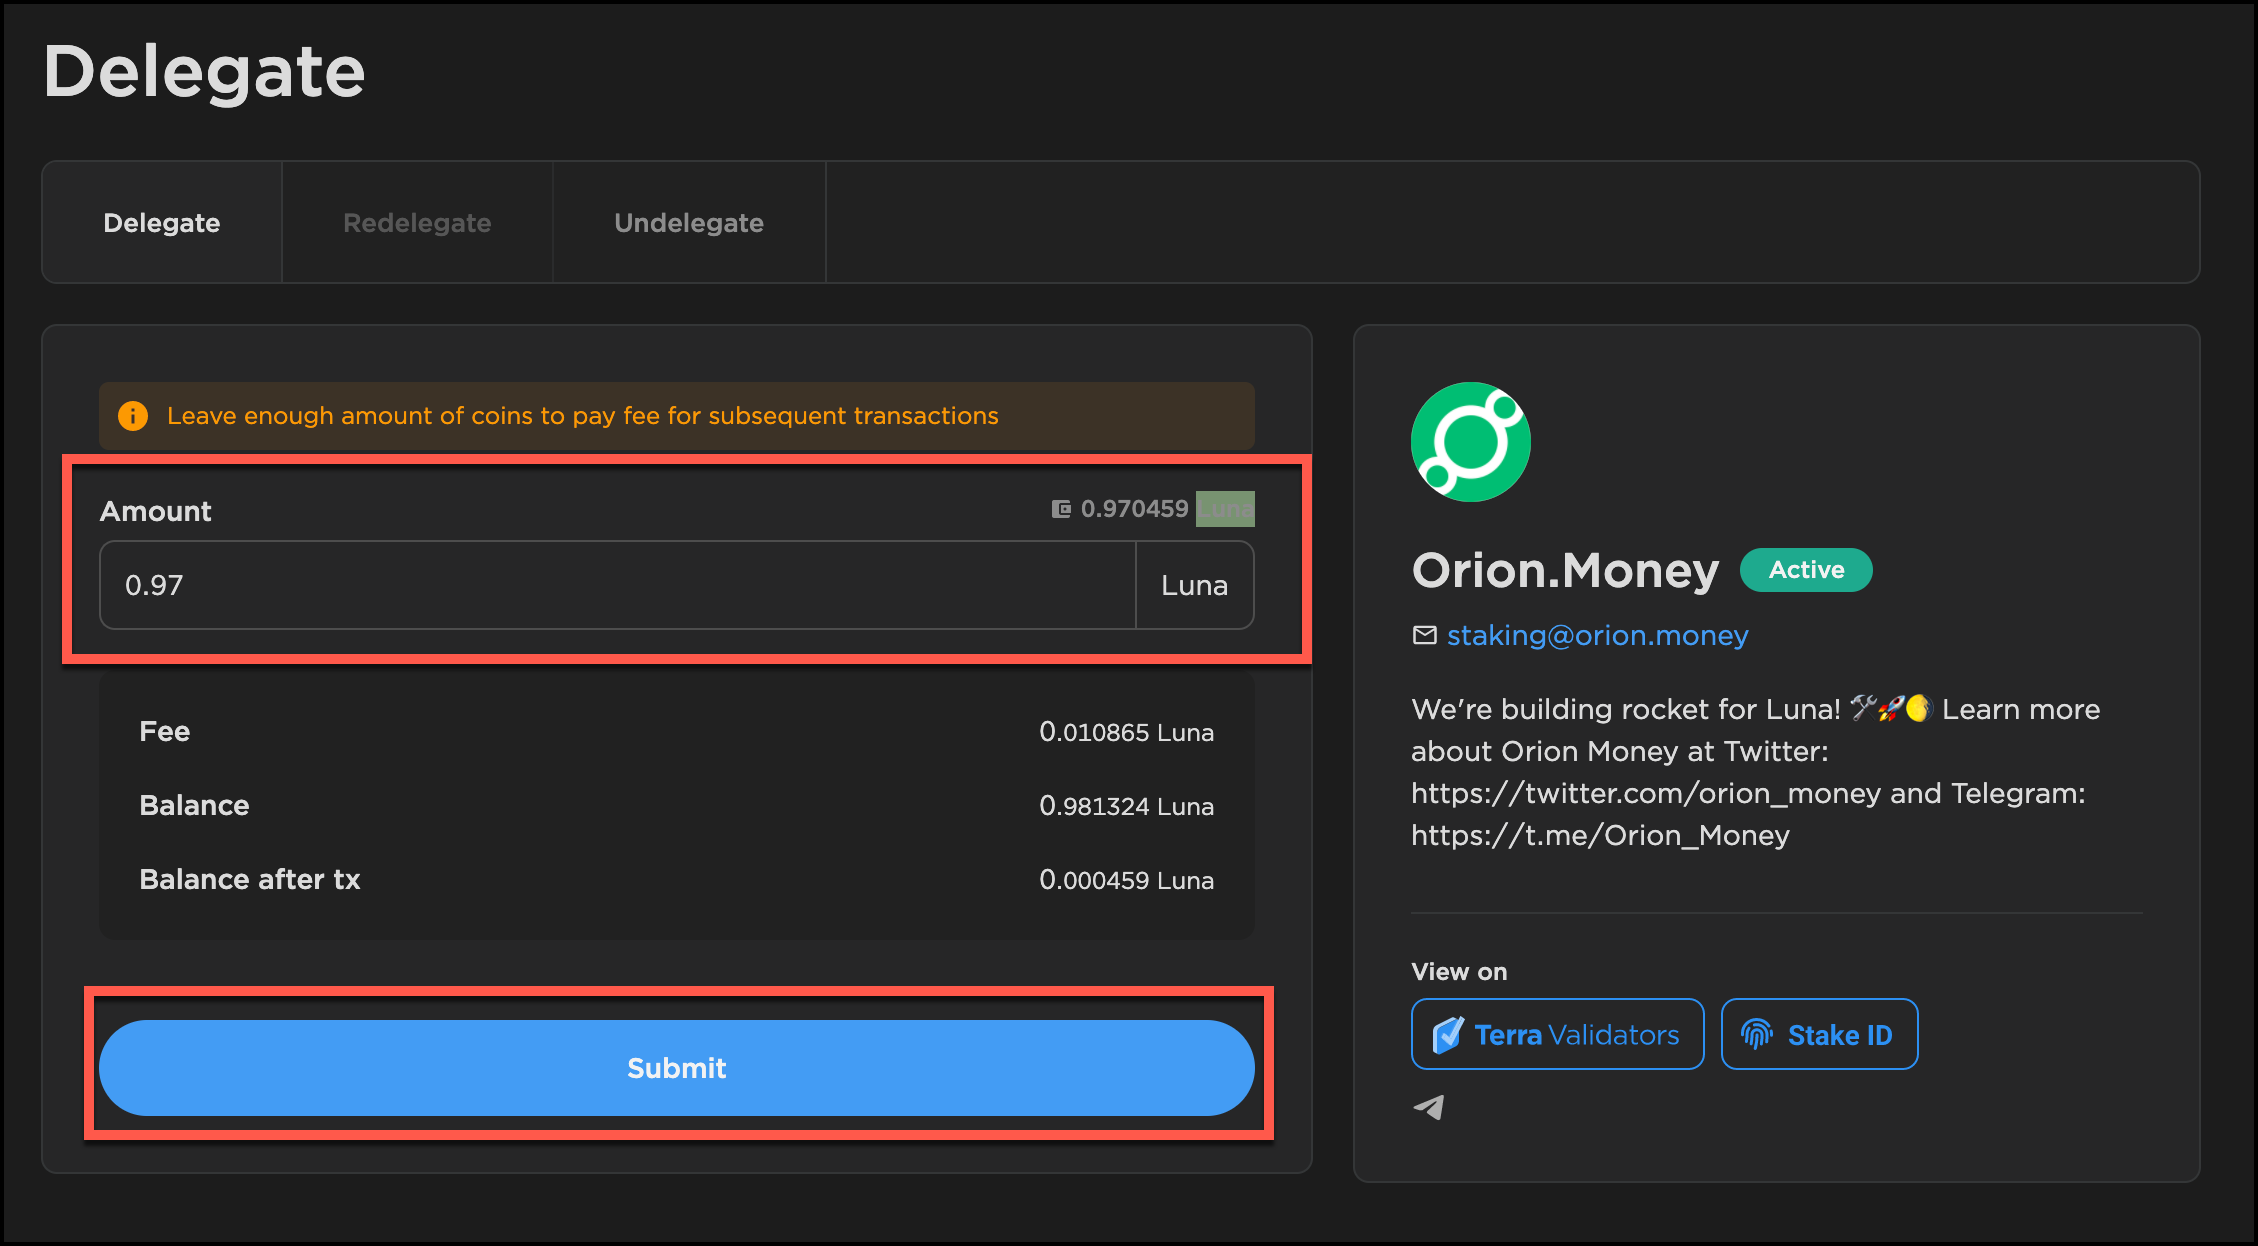Screen dimensions: 2258x1246
Task: Click Balance after tx value 0.000459 Luna
Action: [x=1127, y=880]
